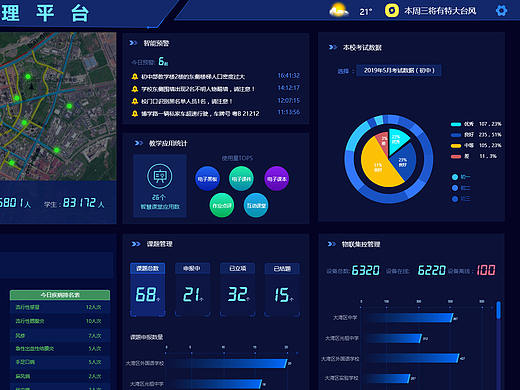The image size is (520, 390).
Task: Click the dark blue pie slice
Action: (405, 161)
